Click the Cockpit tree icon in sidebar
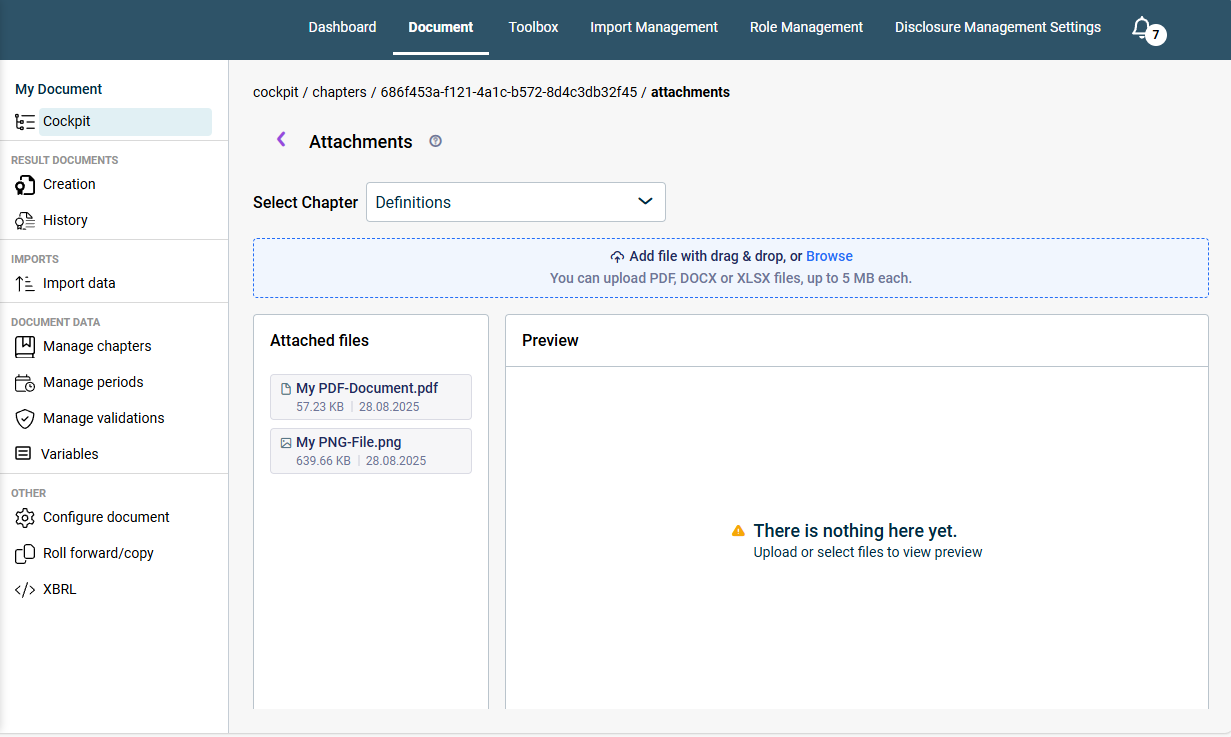 click(25, 122)
